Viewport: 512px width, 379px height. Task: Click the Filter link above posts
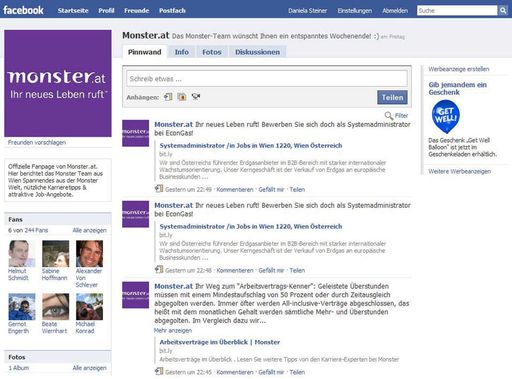[x=401, y=116]
